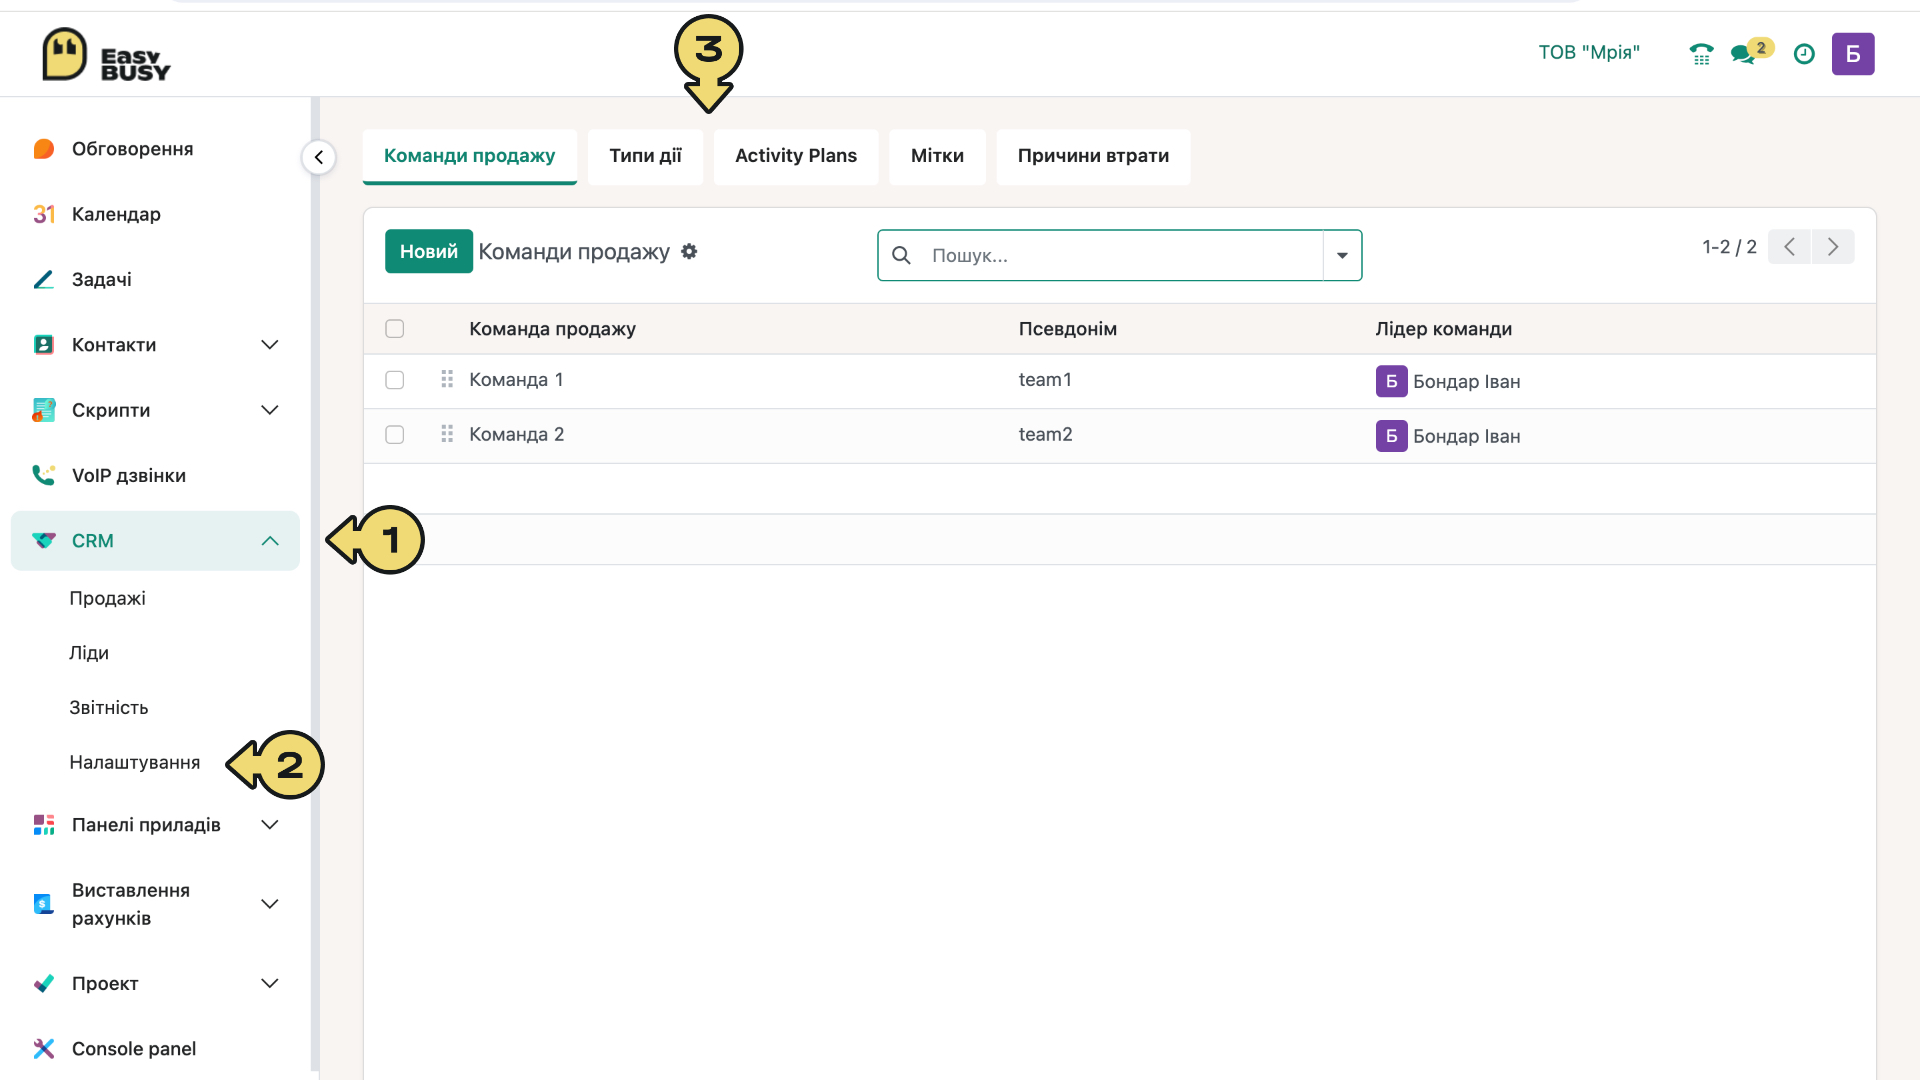Click the Календар 31 icon
Screen dimensions: 1920x1080
[44, 214]
